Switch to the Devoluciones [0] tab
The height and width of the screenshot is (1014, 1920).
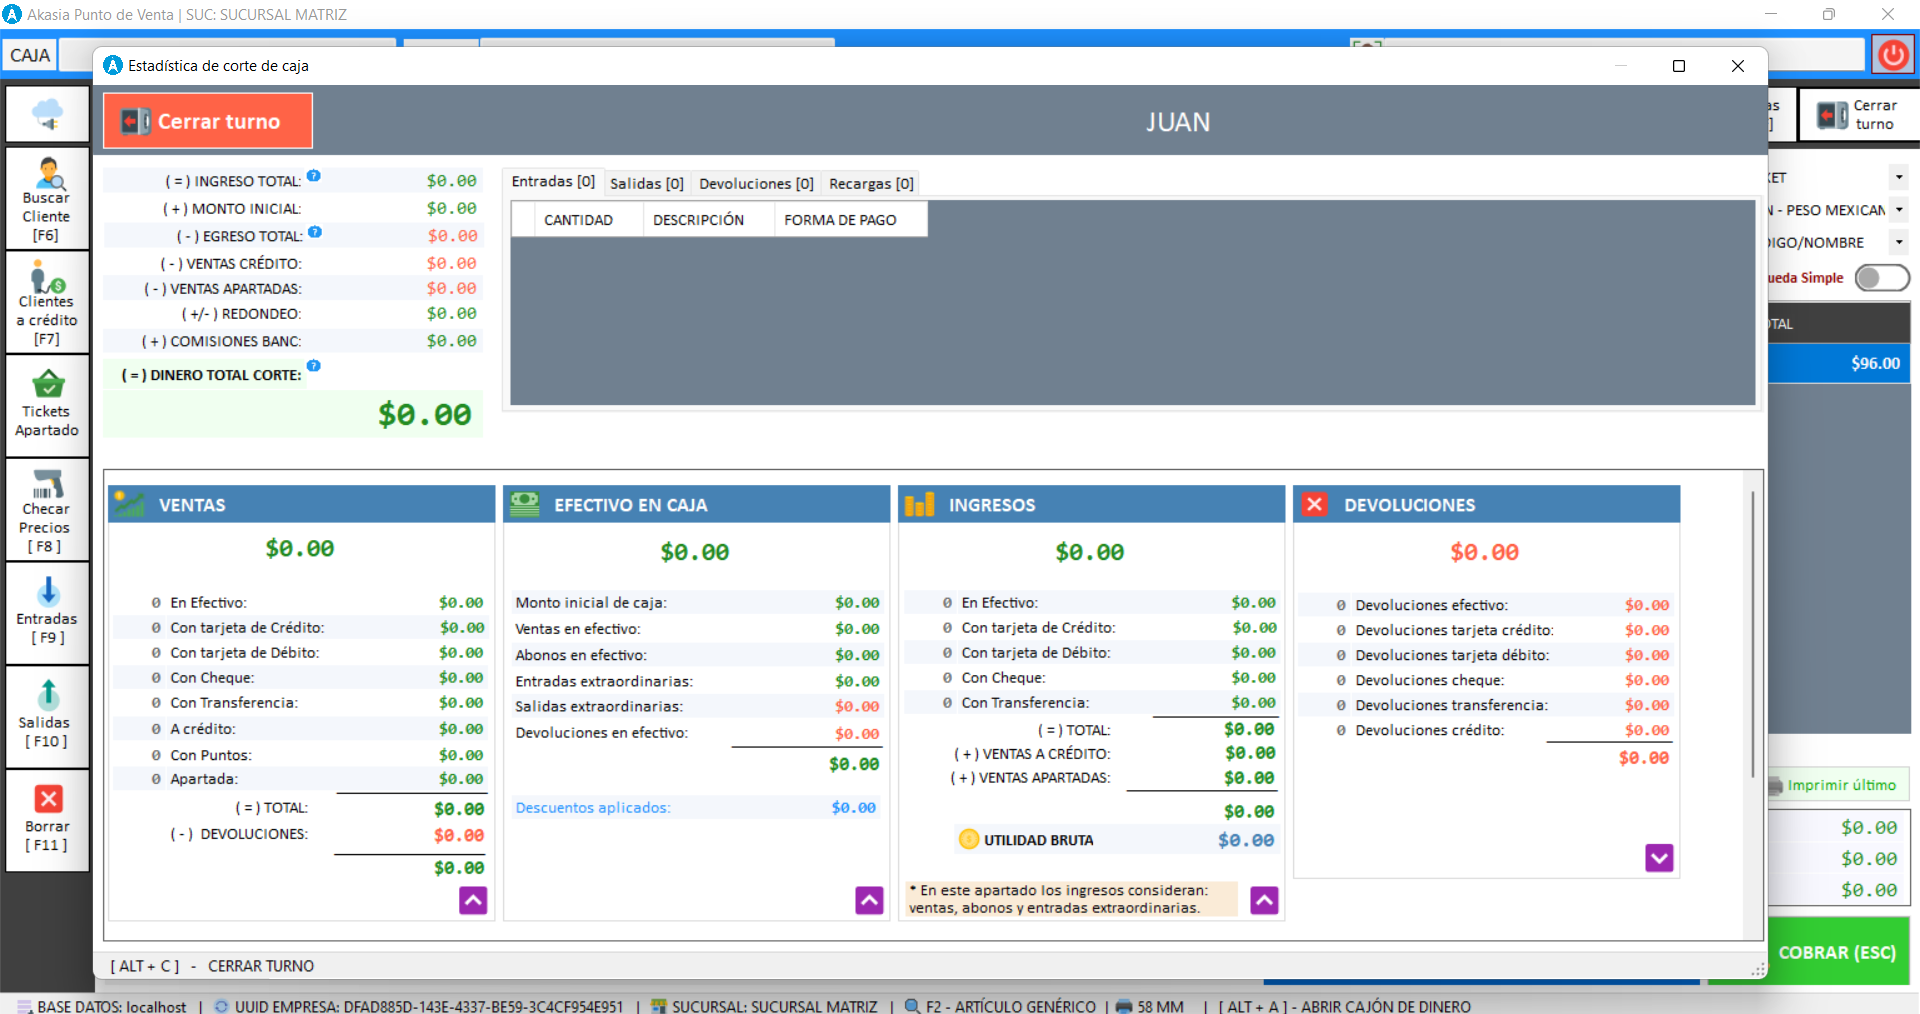(x=756, y=183)
